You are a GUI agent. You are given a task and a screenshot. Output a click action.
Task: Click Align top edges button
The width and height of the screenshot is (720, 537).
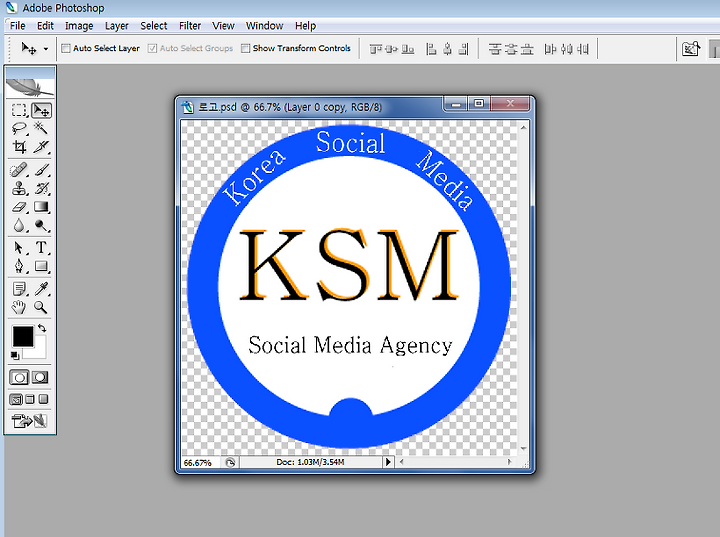376,49
